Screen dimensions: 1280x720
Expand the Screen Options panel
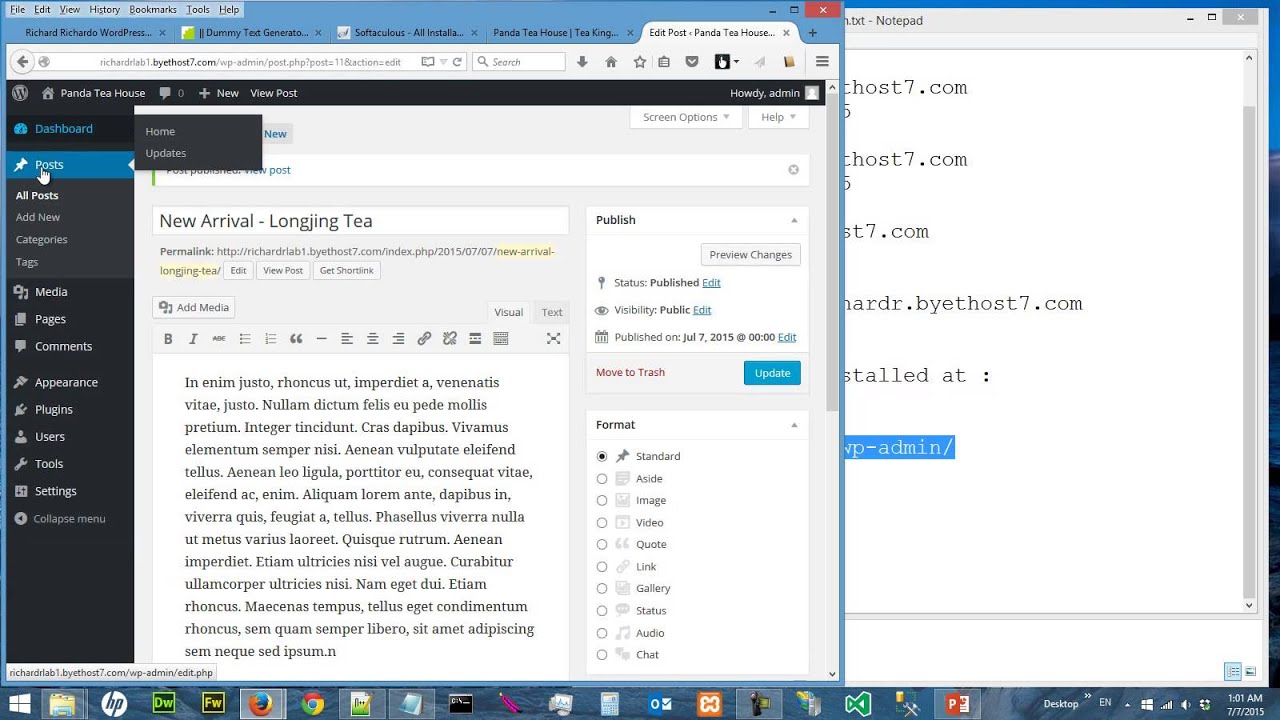click(x=686, y=117)
